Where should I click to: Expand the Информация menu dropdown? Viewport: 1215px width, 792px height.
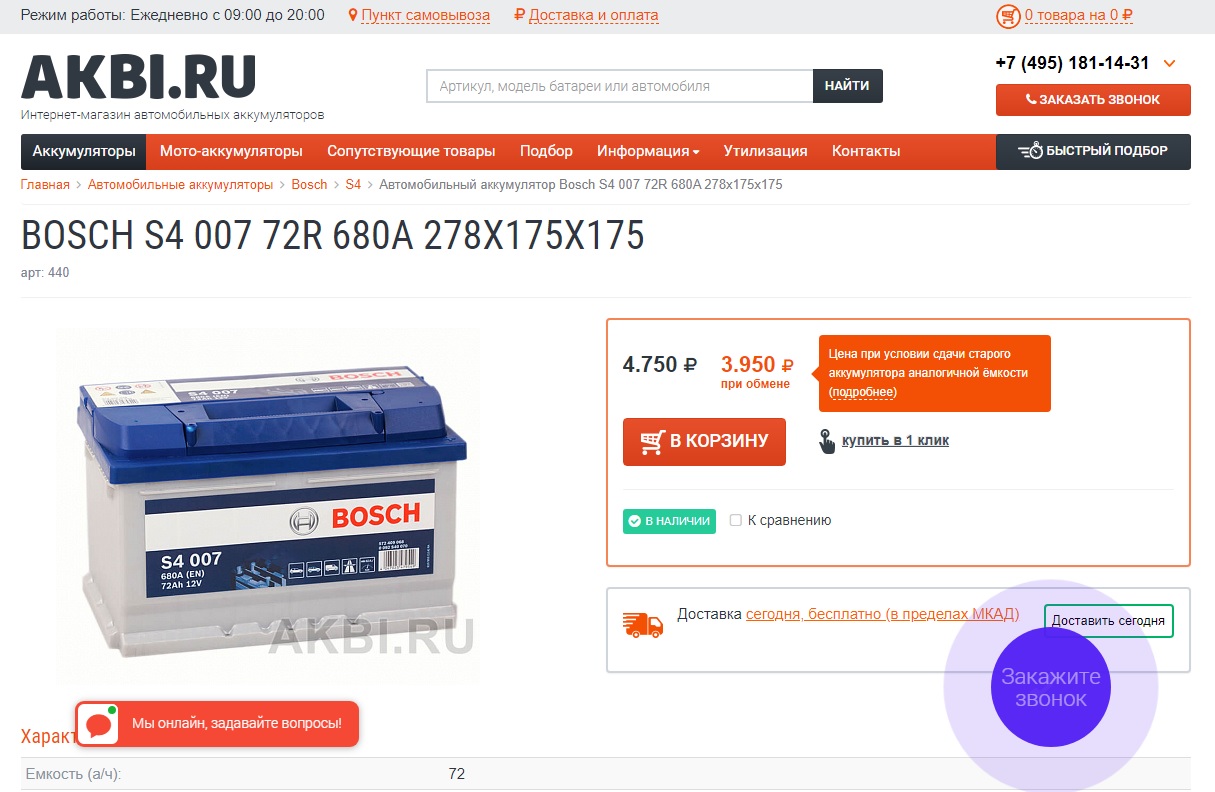tap(648, 151)
